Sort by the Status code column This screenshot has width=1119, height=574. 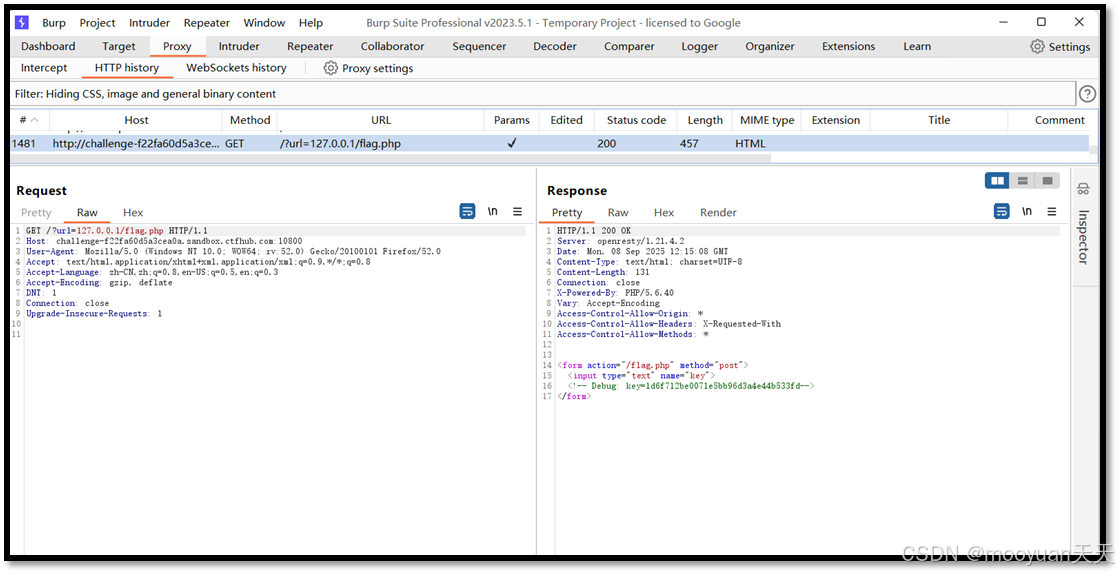(637, 120)
